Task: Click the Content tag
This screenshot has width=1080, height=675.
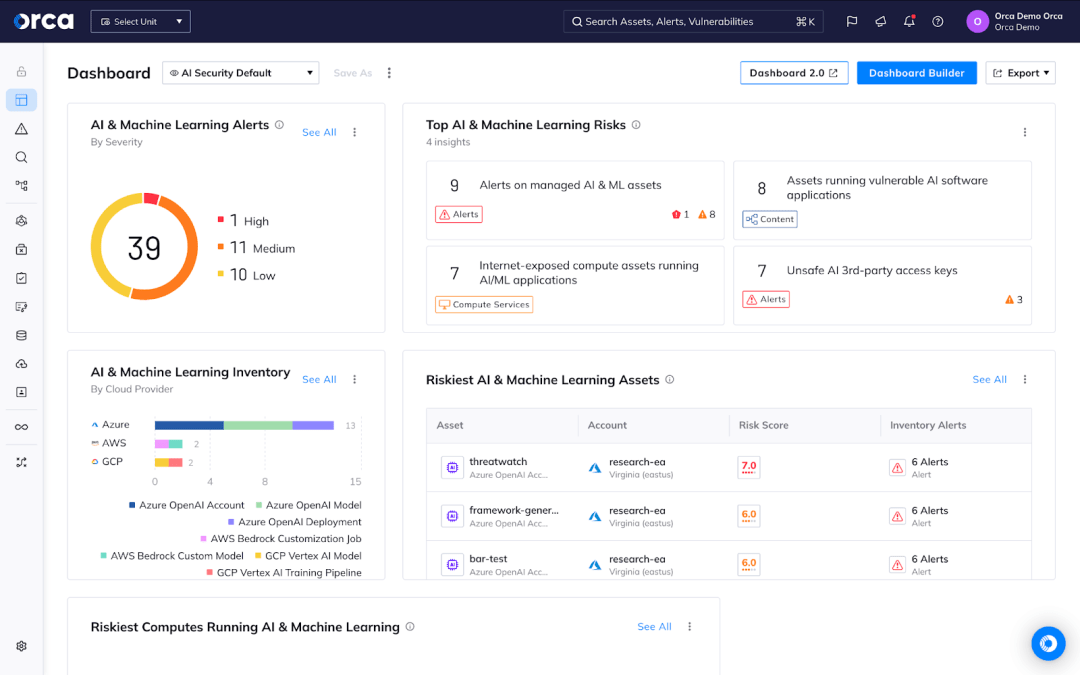Action: pyautogui.click(x=769, y=219)
